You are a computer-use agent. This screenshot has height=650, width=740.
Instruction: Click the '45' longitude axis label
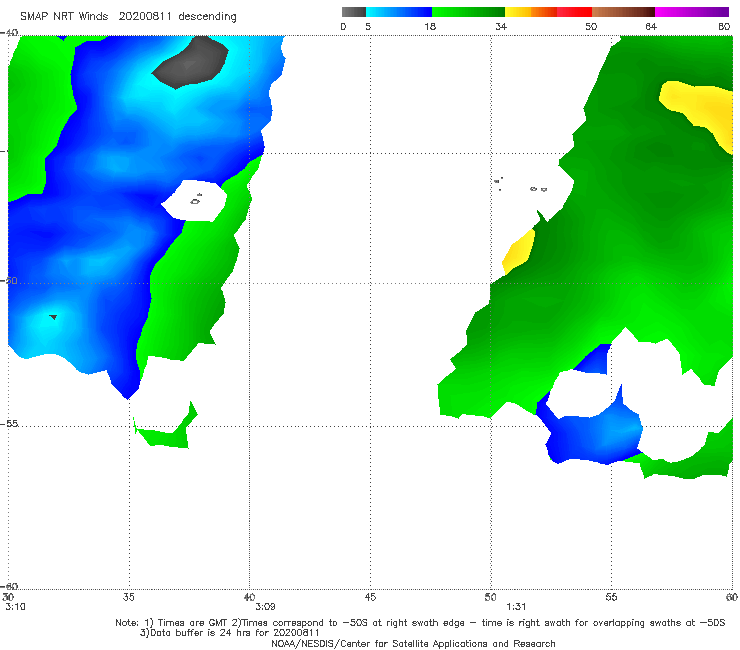pos(370,597)
